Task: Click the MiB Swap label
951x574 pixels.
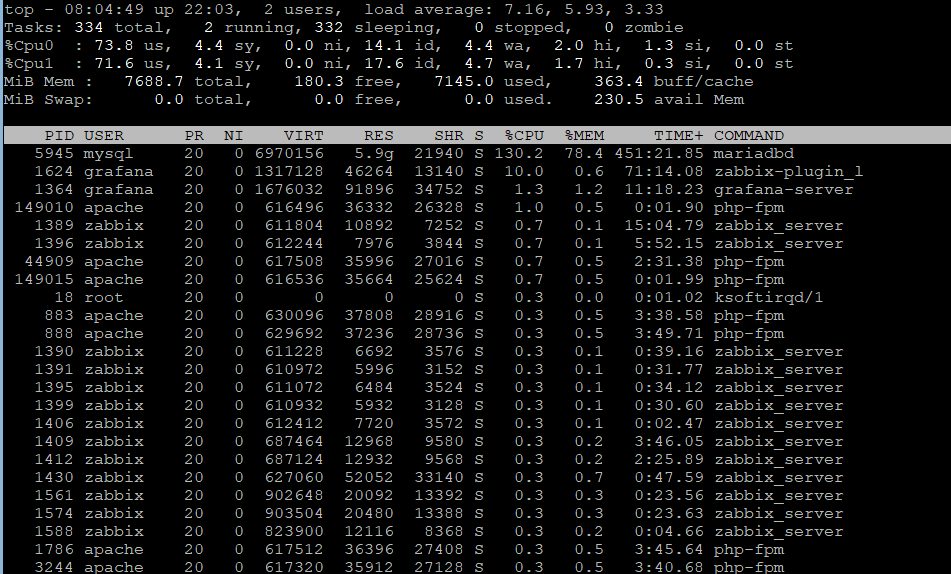Action: tap(49, 100)
